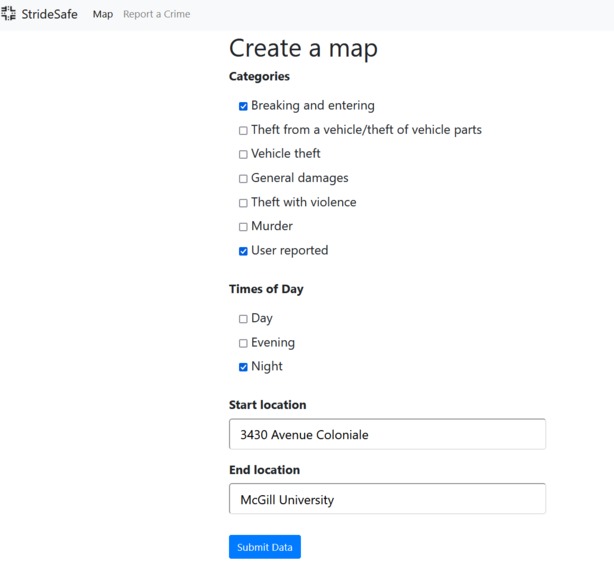
Task: Click the Theft with violence label text
Action: click(x=304, y=202)
